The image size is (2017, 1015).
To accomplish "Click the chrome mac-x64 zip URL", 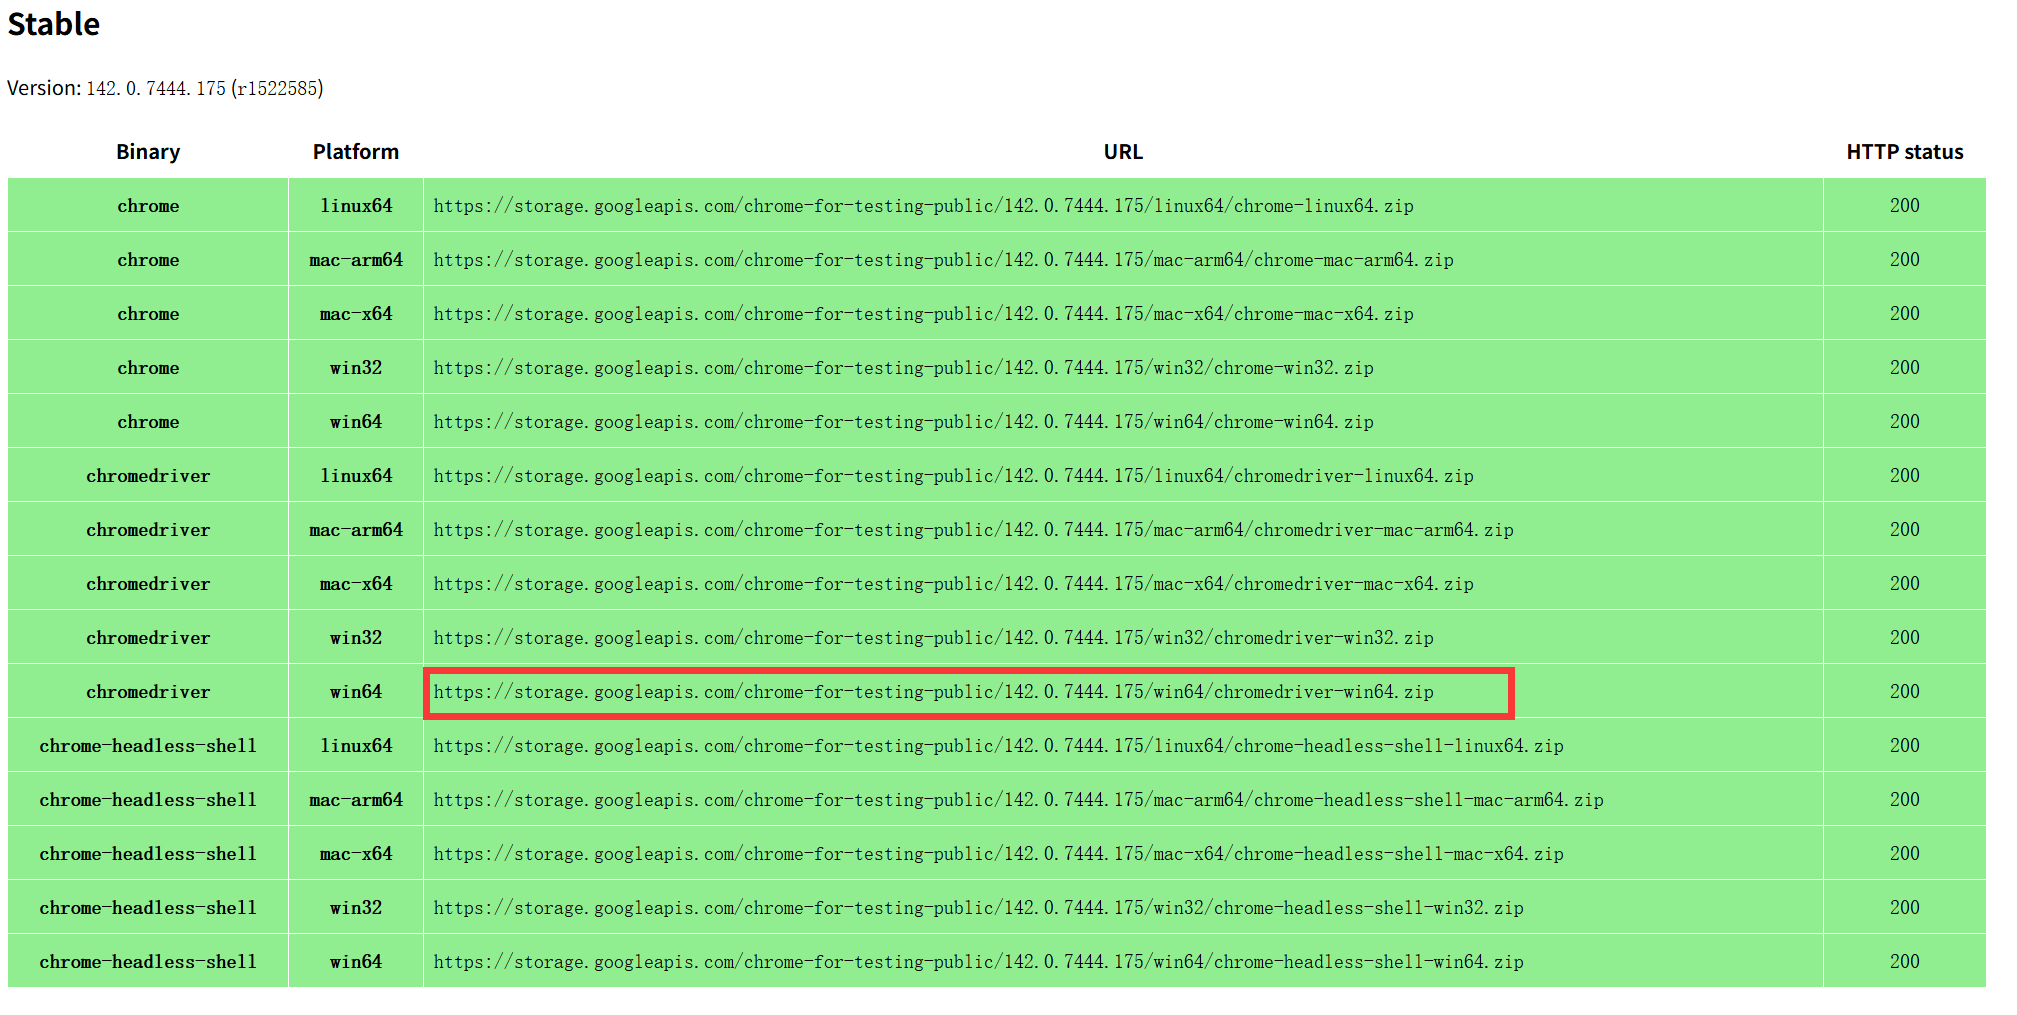I will (x=923, y=314).
